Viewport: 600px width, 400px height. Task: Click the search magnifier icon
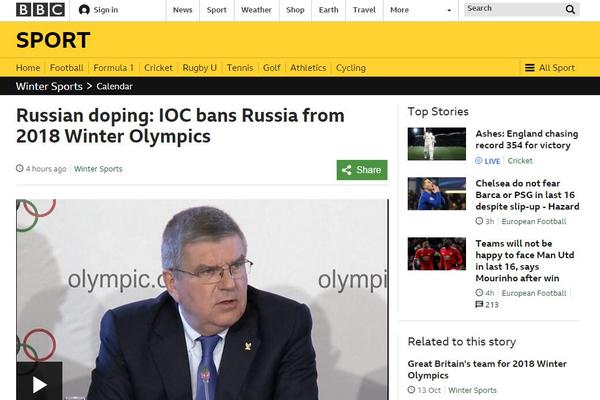point(570,10)
